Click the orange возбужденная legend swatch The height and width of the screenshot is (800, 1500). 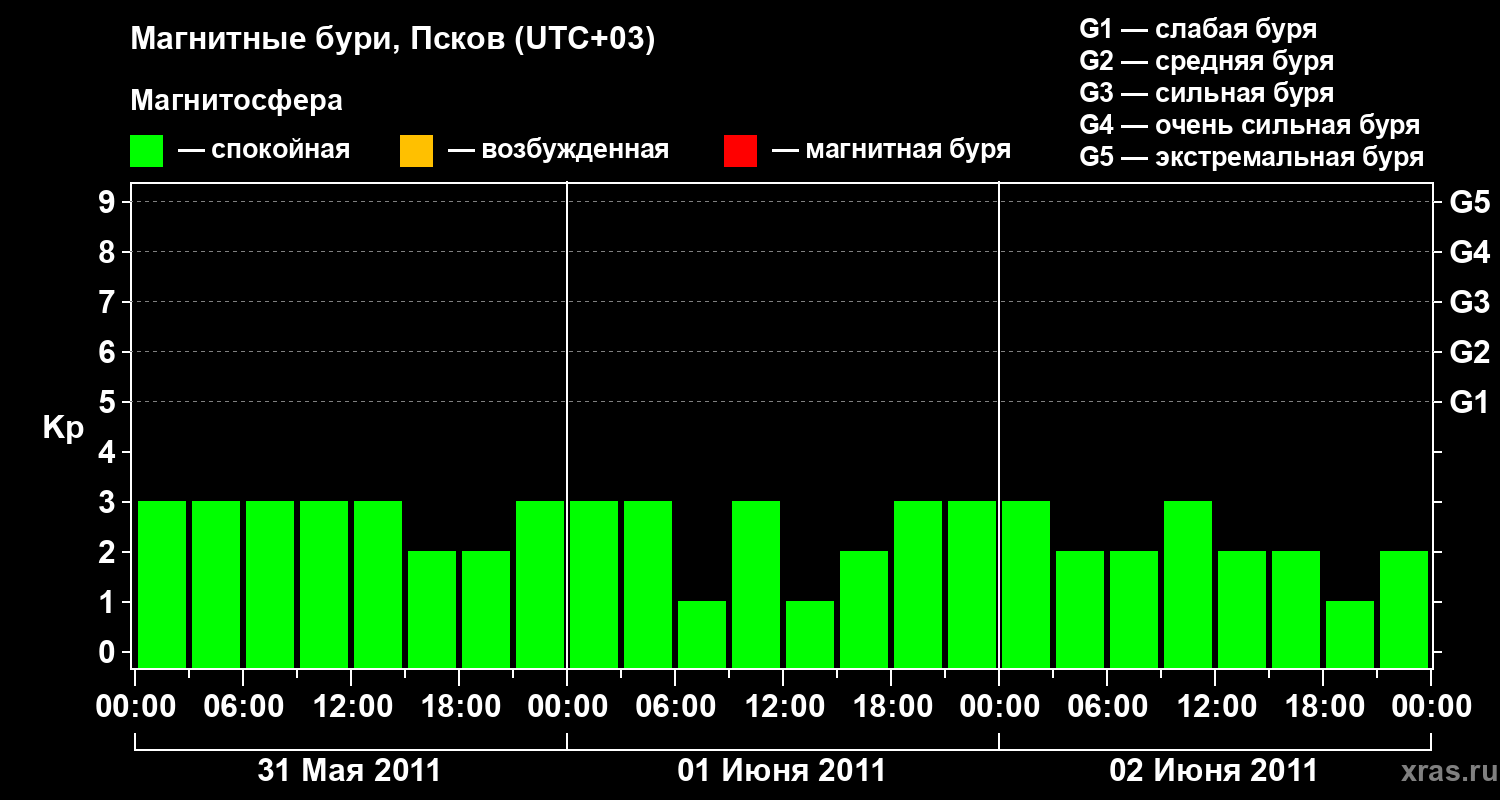click(416, 151)
